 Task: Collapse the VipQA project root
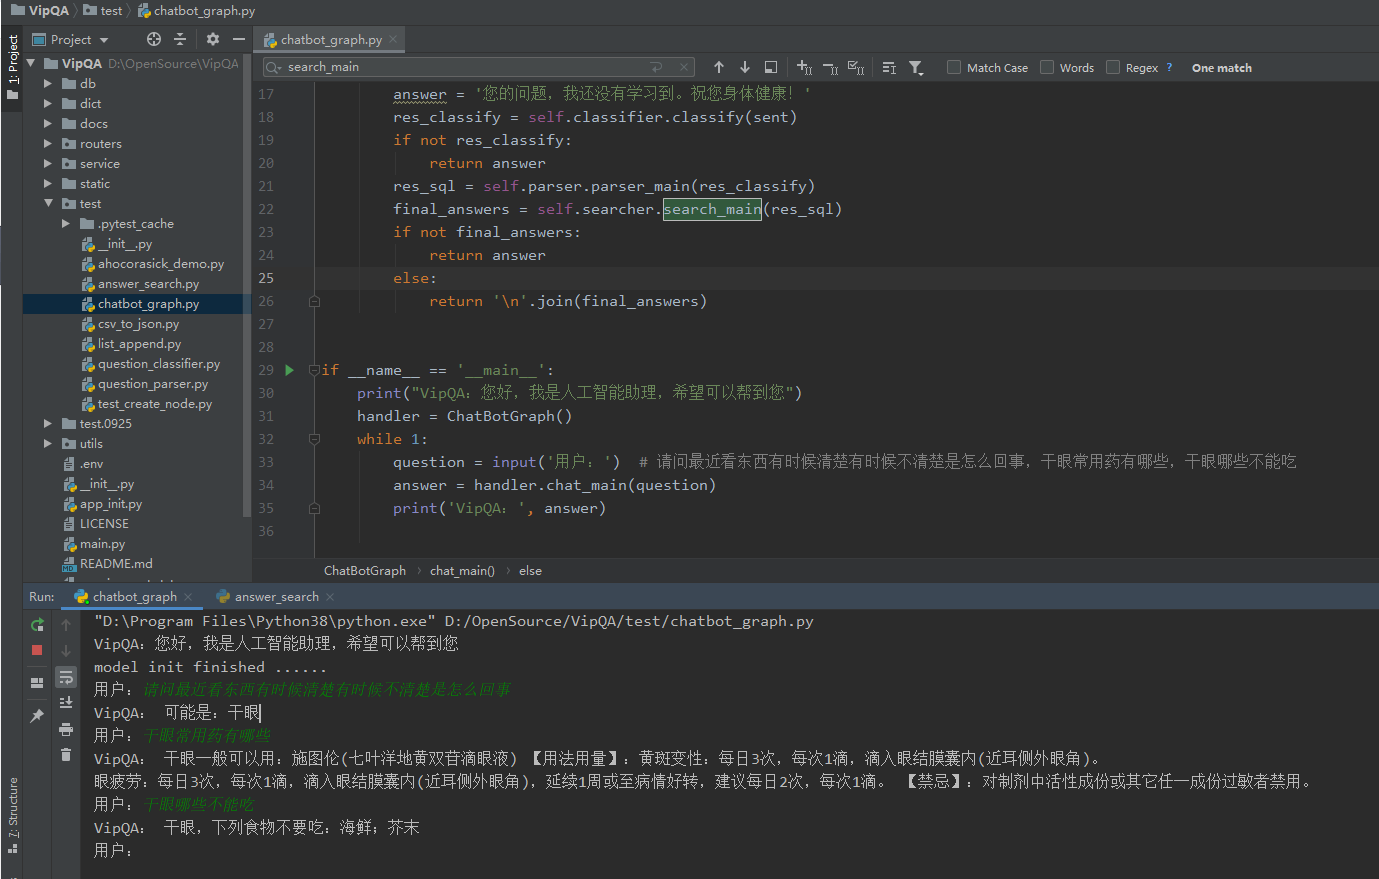click(x=30, y=64)
